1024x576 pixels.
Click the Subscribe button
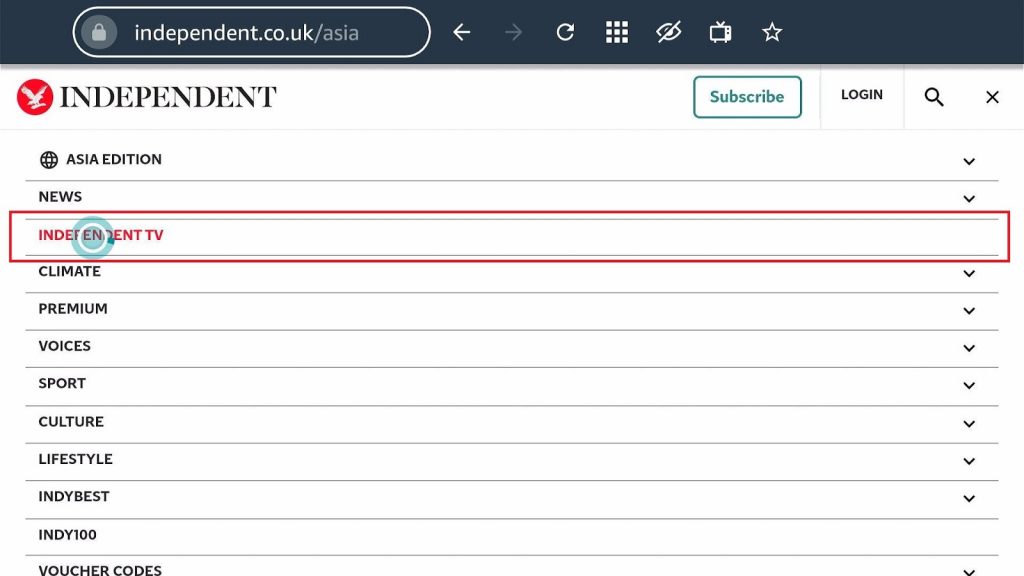(747, 97)
